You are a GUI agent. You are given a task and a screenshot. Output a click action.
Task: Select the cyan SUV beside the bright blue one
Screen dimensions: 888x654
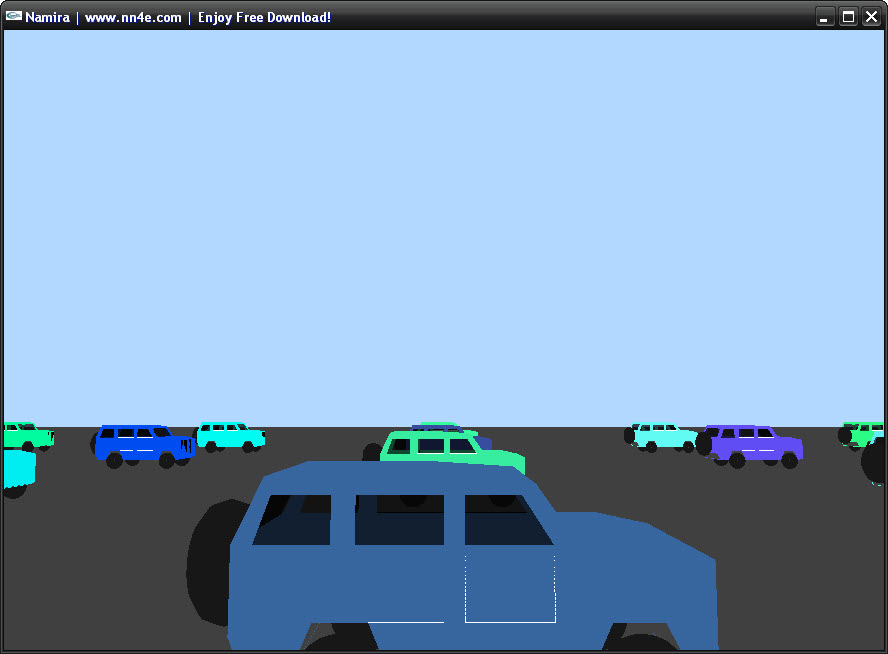tap(230, 437)
